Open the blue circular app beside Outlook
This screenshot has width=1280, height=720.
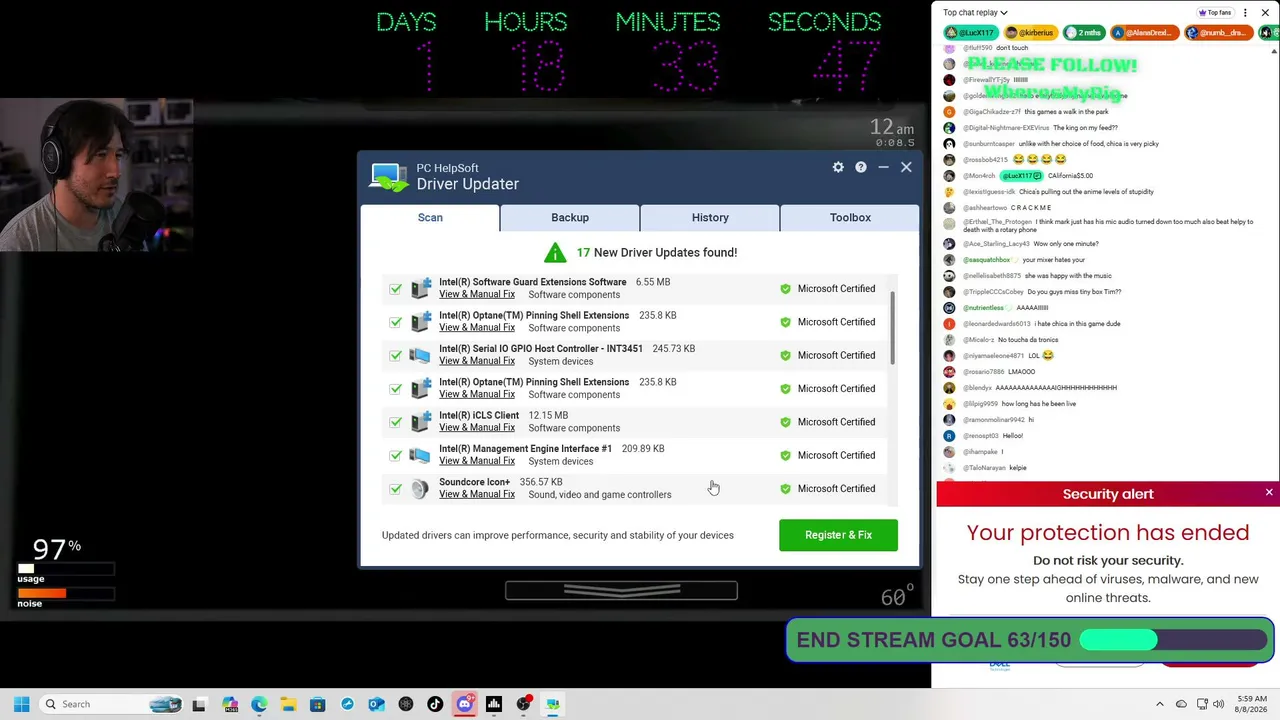click(x=347, y=704)
